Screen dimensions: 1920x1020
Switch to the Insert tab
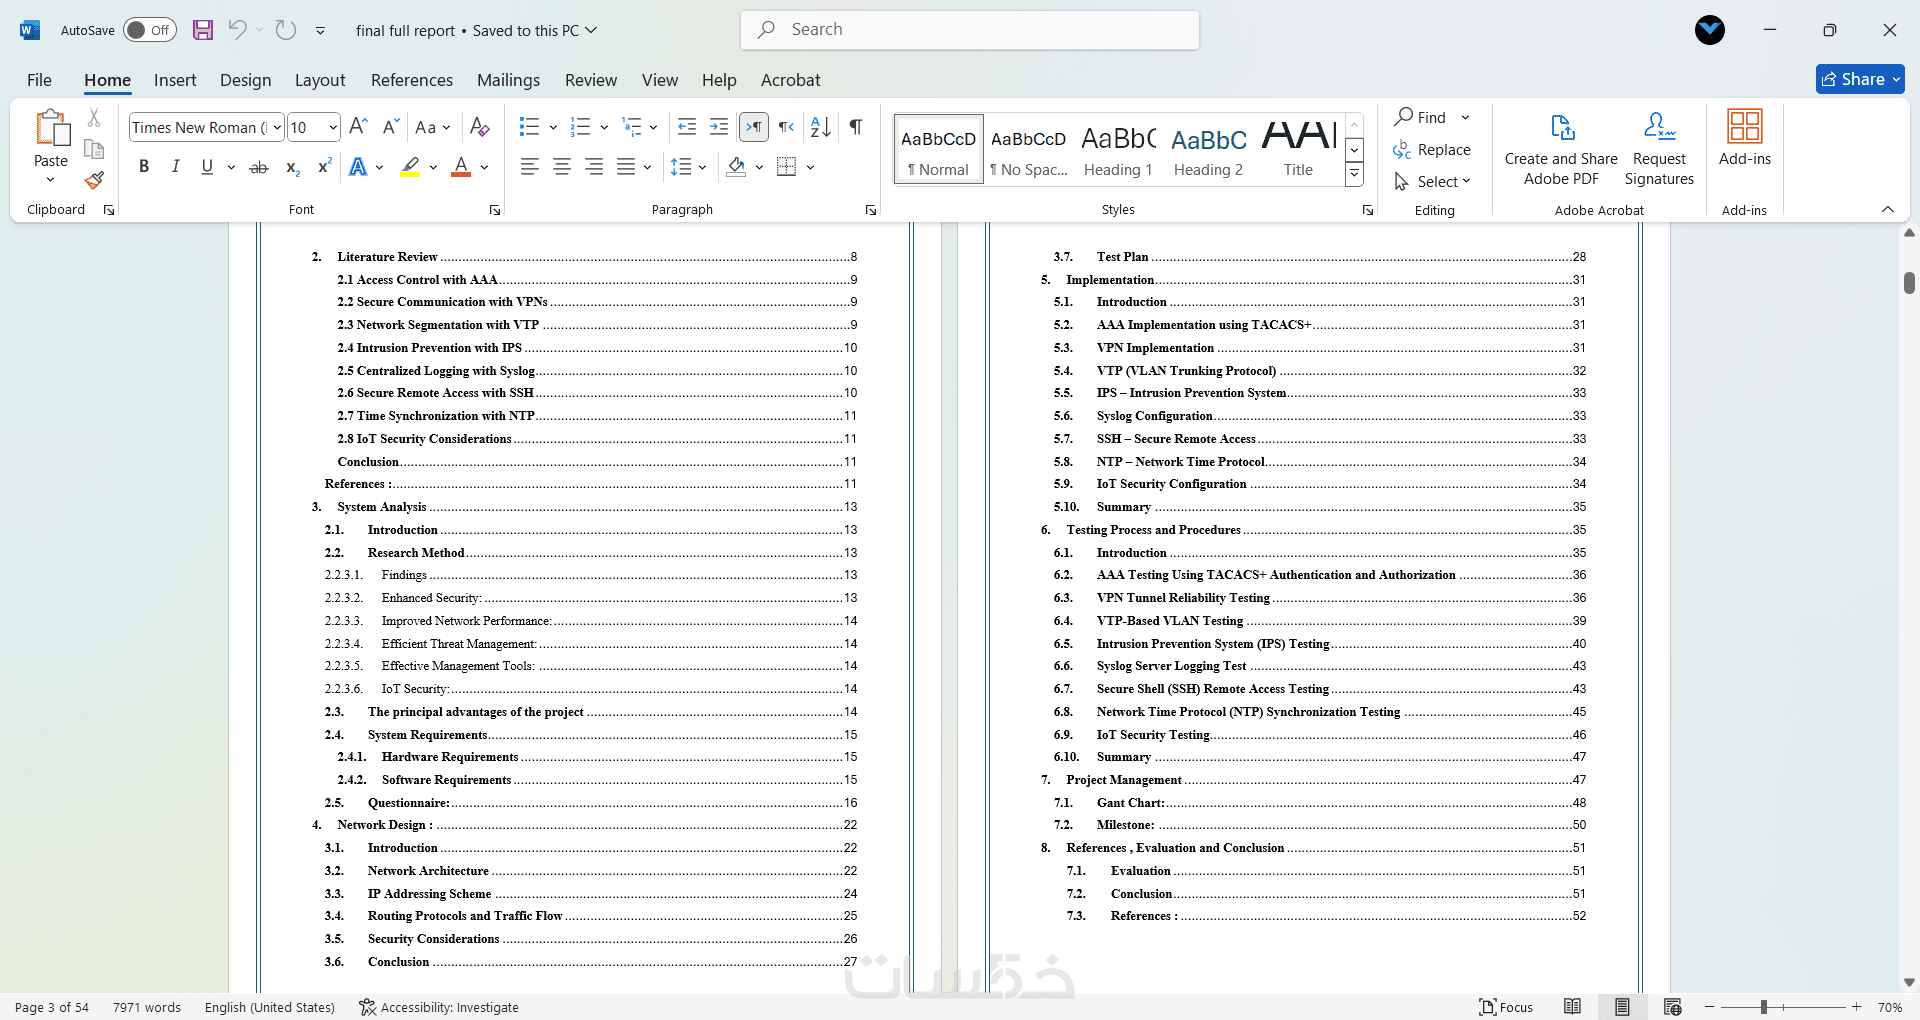click(x=175, y=80)
